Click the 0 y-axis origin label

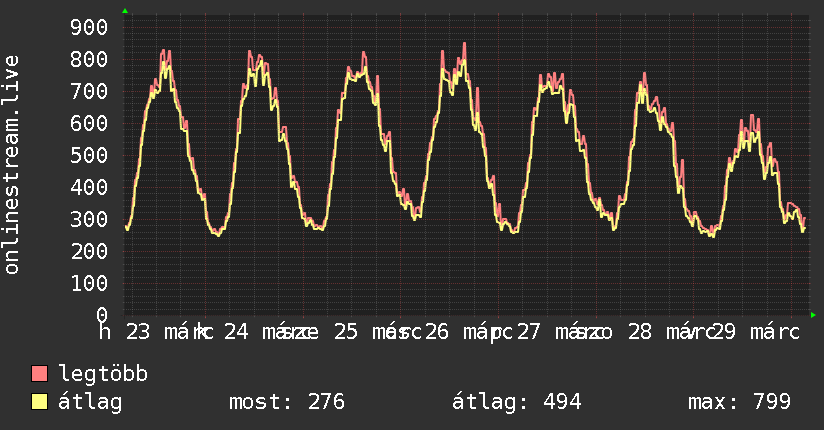tap(102, 315)
